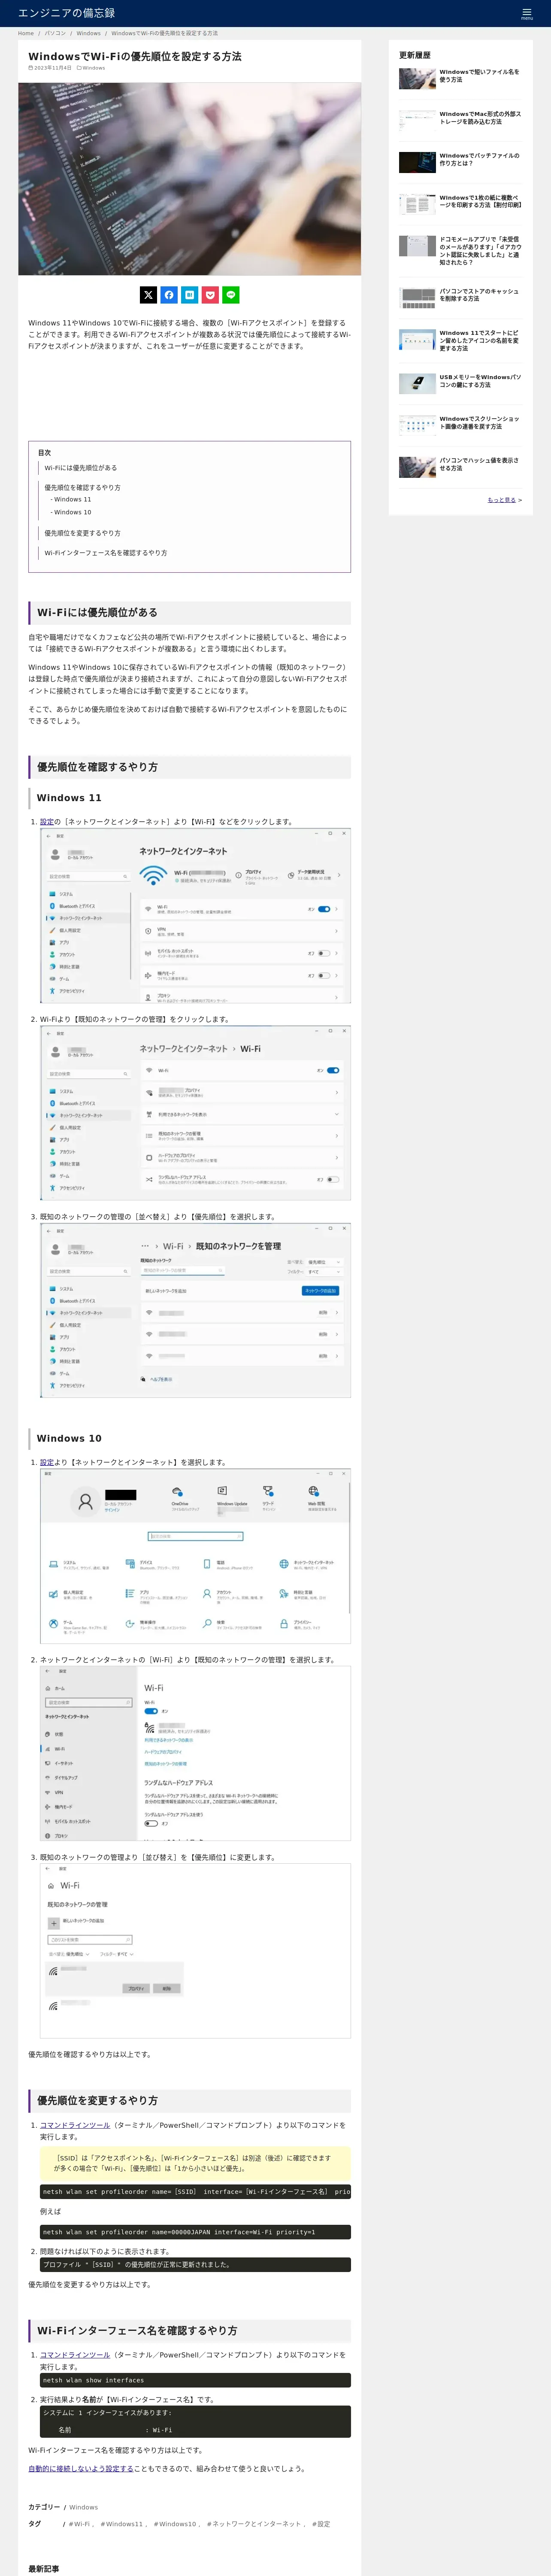Click the Home breadcrumb link
Viewport: 551px width, 2576px height.
tap(26, 33)
